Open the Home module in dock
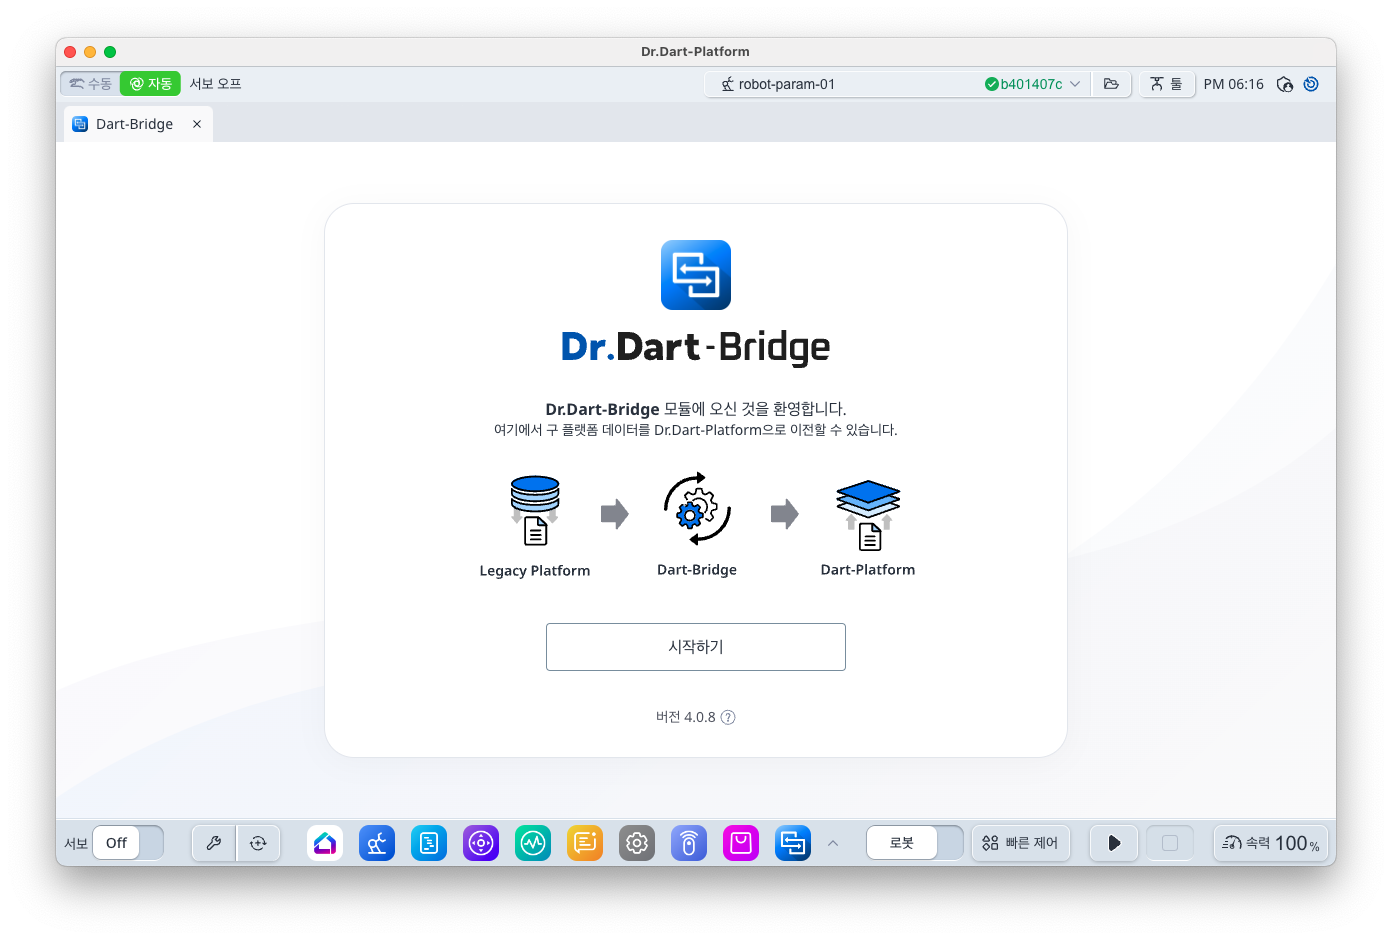Screen dimensions: 1392x940 click(325, 843)
